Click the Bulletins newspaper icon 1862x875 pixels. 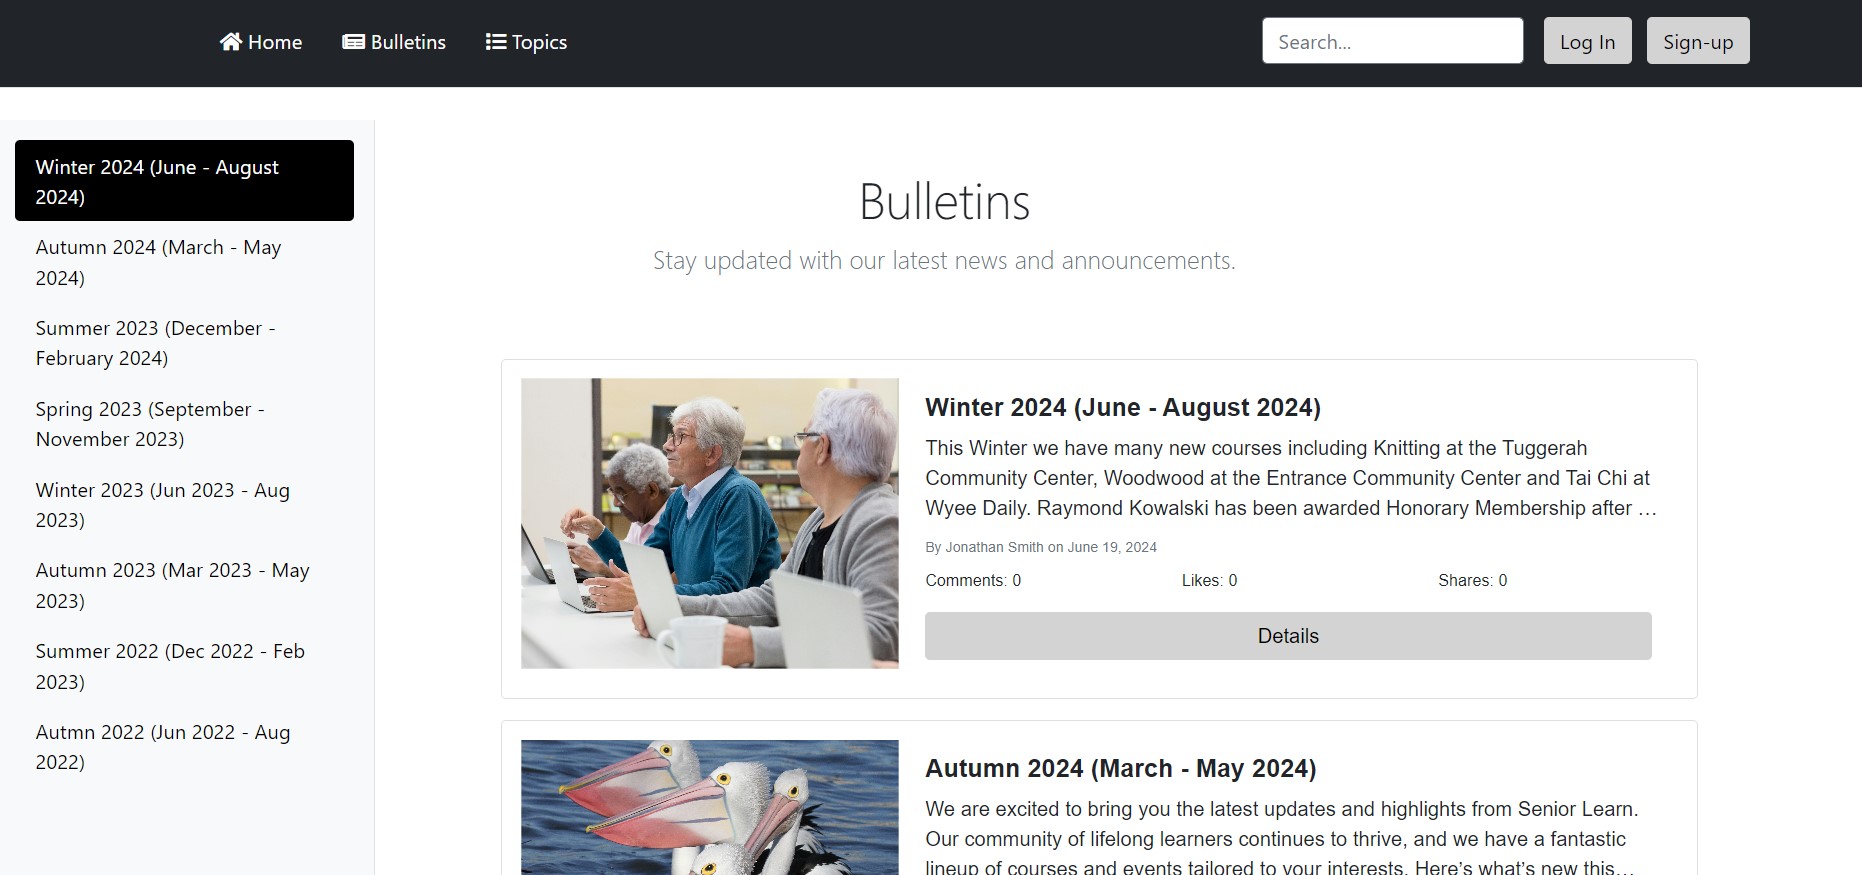click(x=353, y=42)
